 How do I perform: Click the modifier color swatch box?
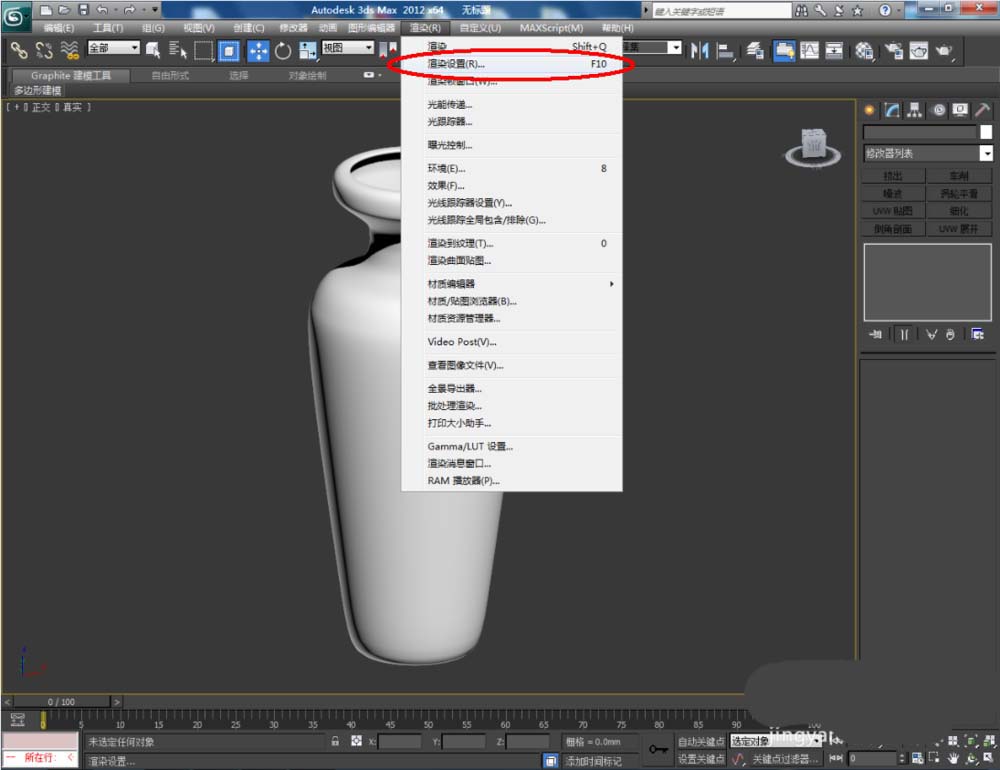(x=986, y=131)
